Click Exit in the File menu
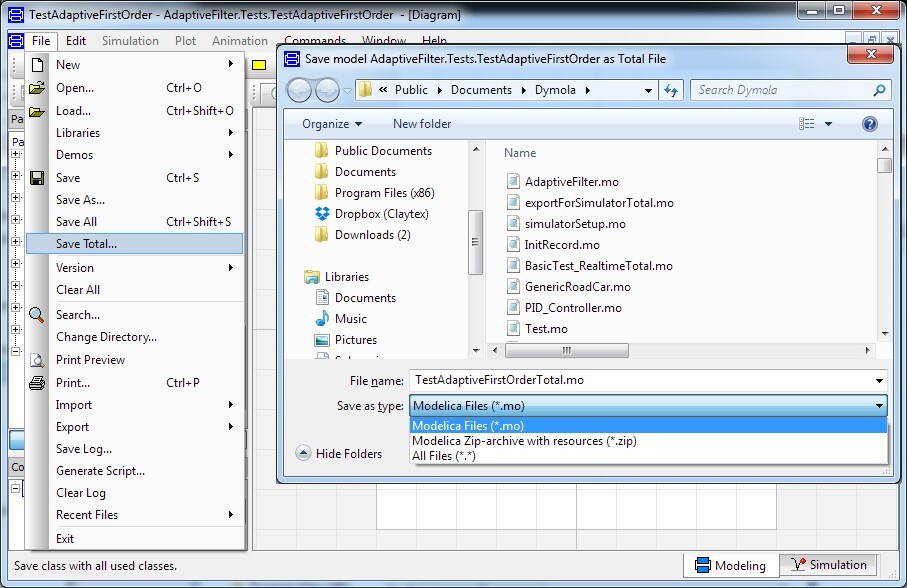The width and height of the screenshot is (907, 588). [x=134, y=538]
